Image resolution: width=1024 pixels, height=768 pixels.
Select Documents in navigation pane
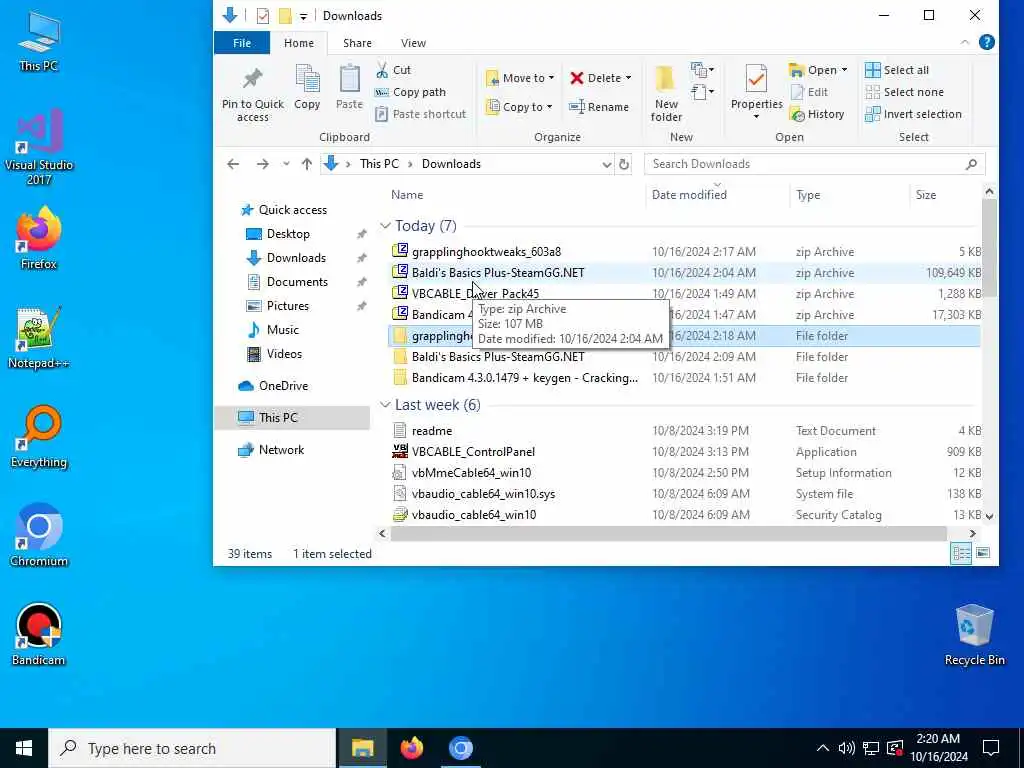point(297,281)
